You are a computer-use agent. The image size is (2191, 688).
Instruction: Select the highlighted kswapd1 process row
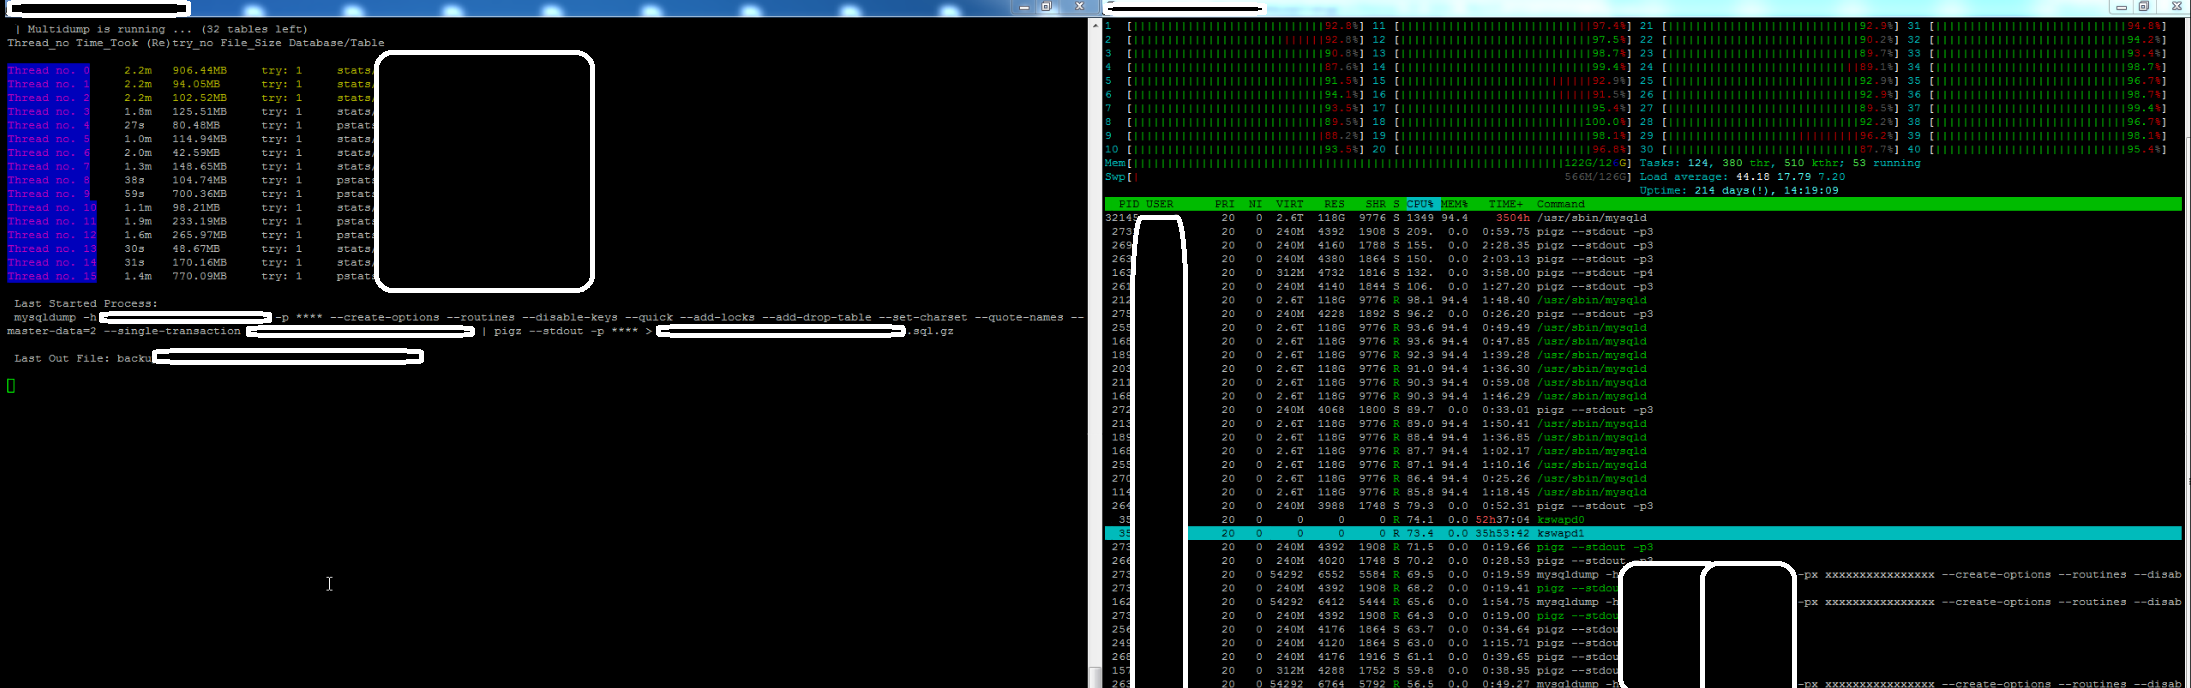tap(1560, 534)
